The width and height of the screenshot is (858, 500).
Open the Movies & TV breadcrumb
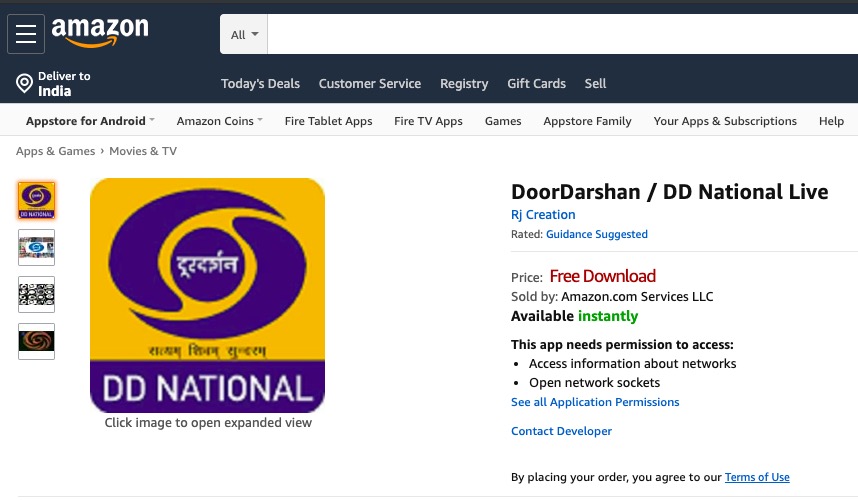(143, 151)
